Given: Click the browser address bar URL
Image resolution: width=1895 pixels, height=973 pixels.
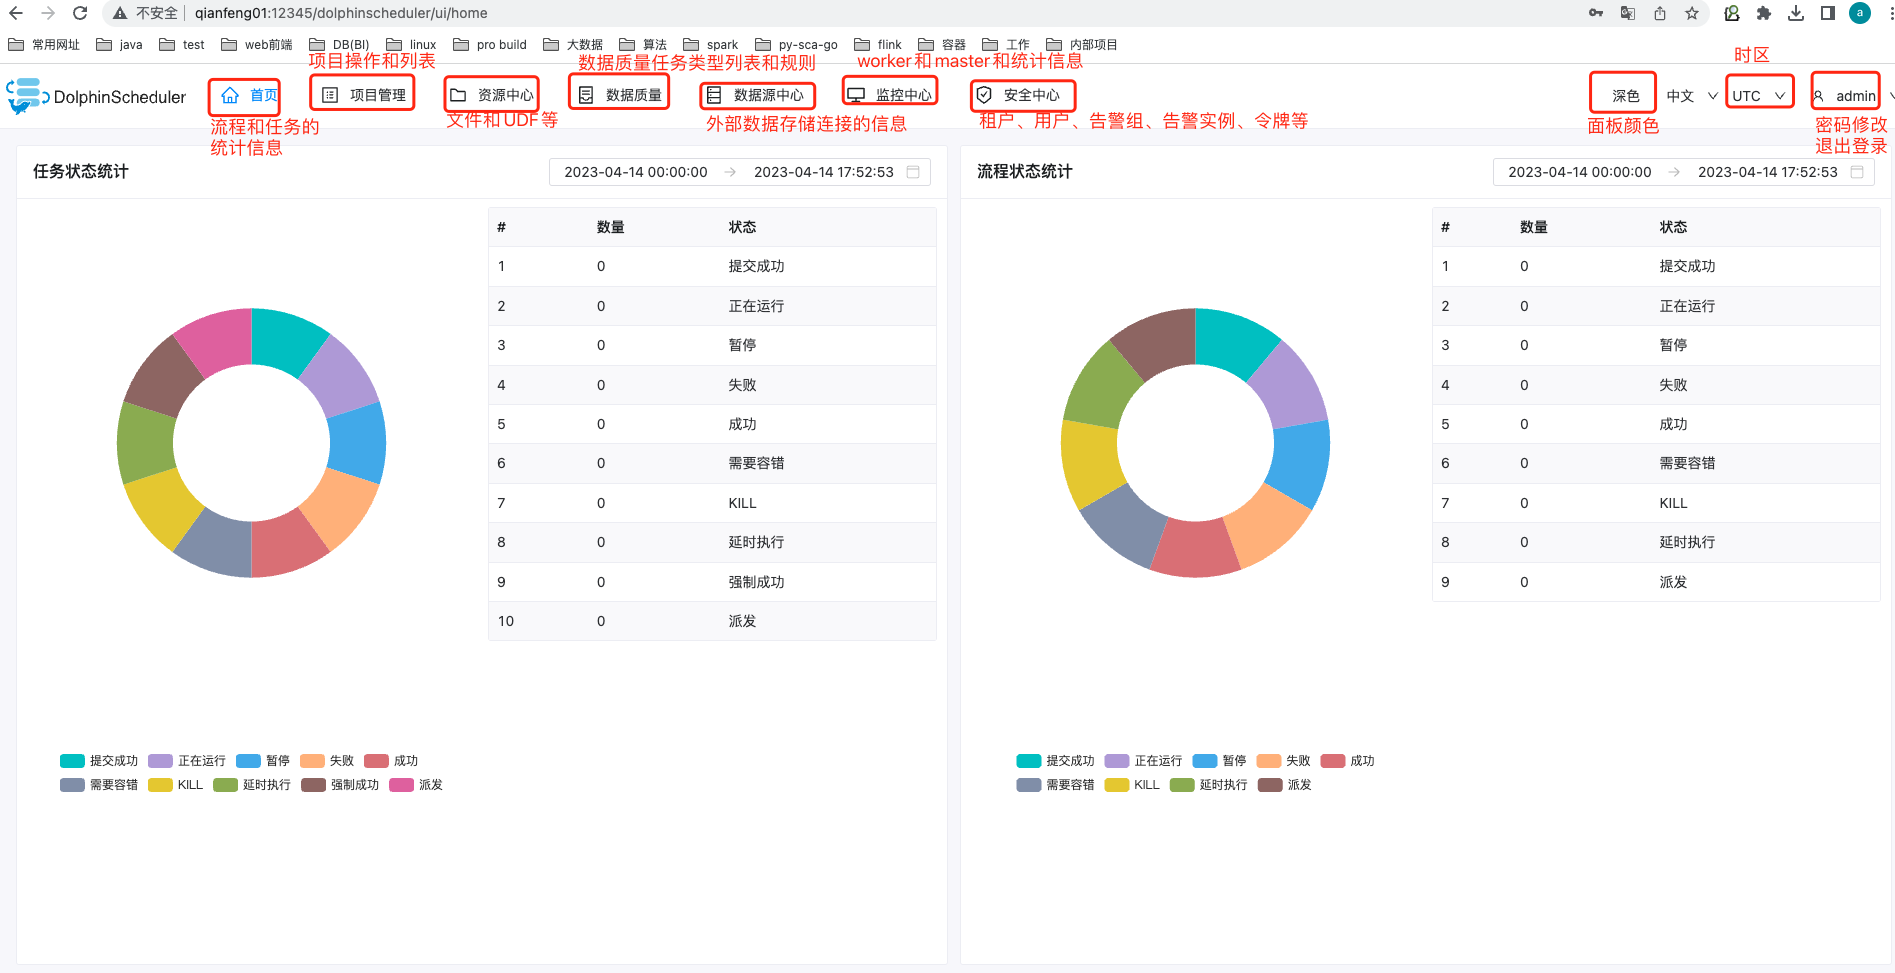Looking at the screenshot, I should click(x=341, y=13).
